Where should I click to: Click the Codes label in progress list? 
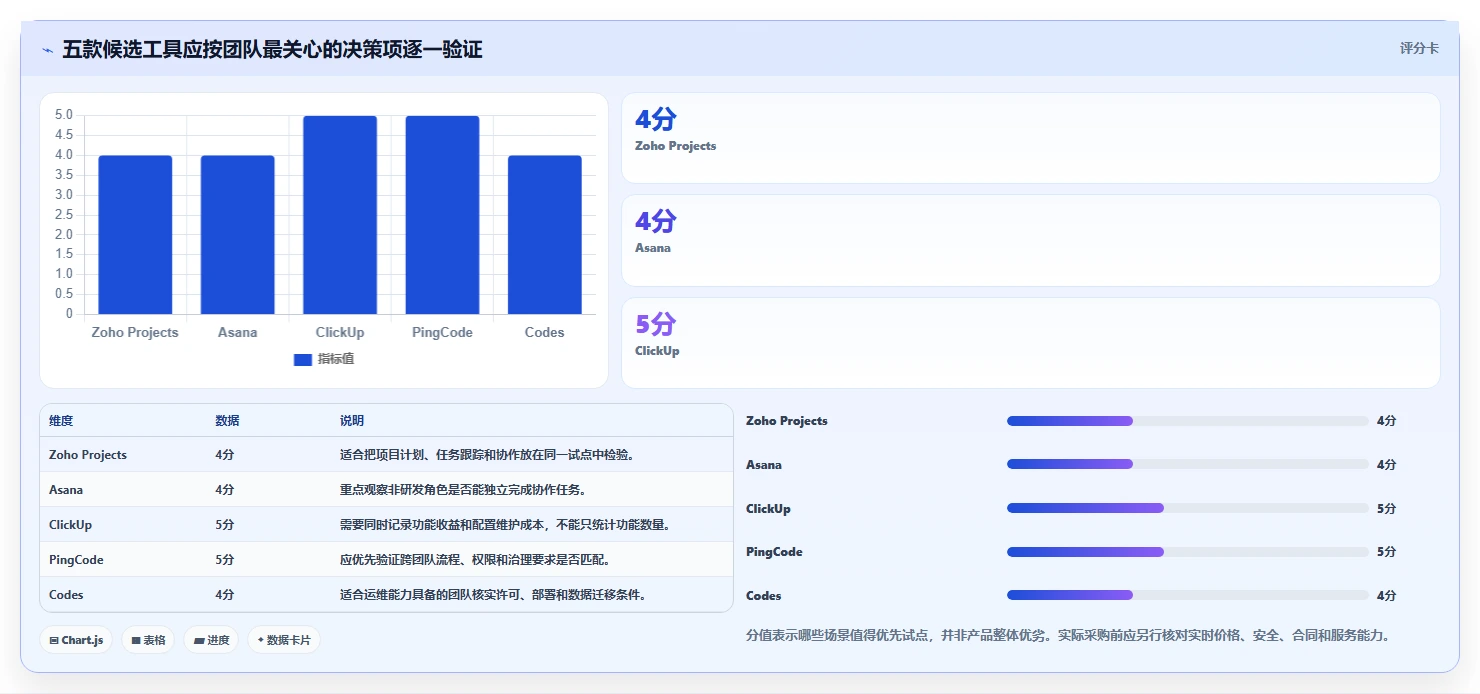764,596
